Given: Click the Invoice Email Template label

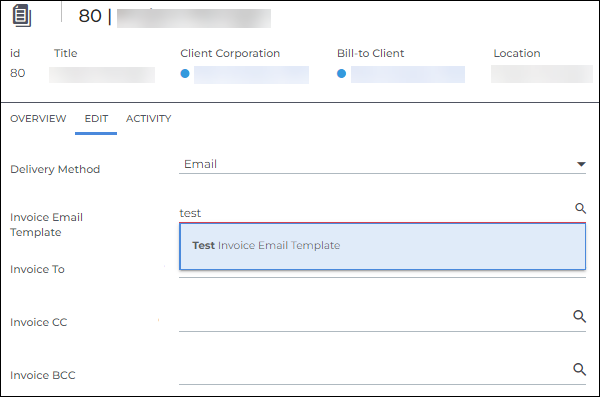Looking at the screenshot, I should click(x=46, y=225).
